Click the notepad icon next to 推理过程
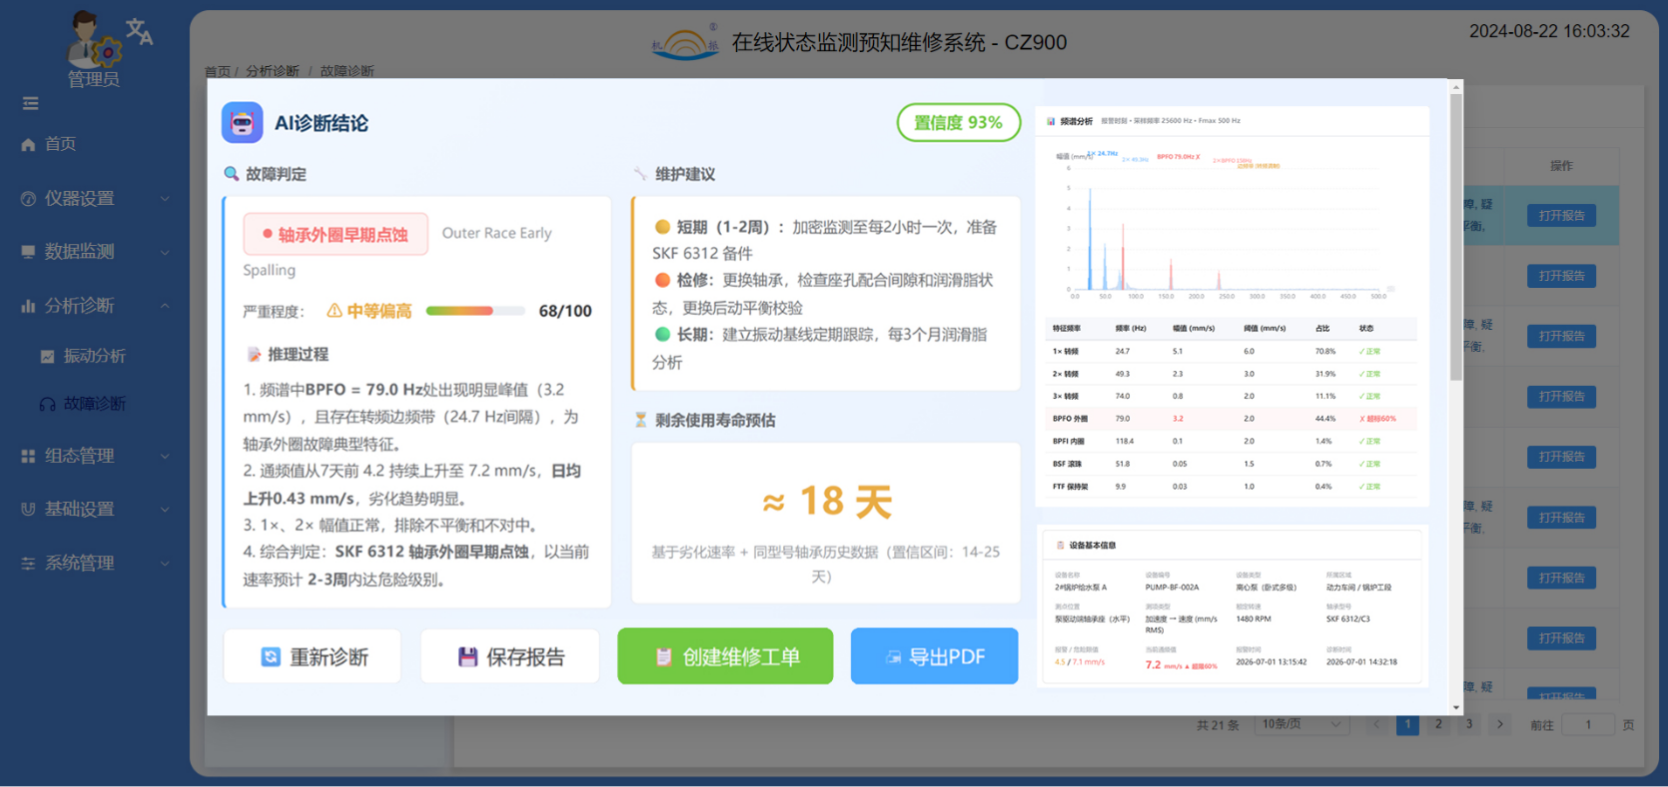 [x=254, y=354]
